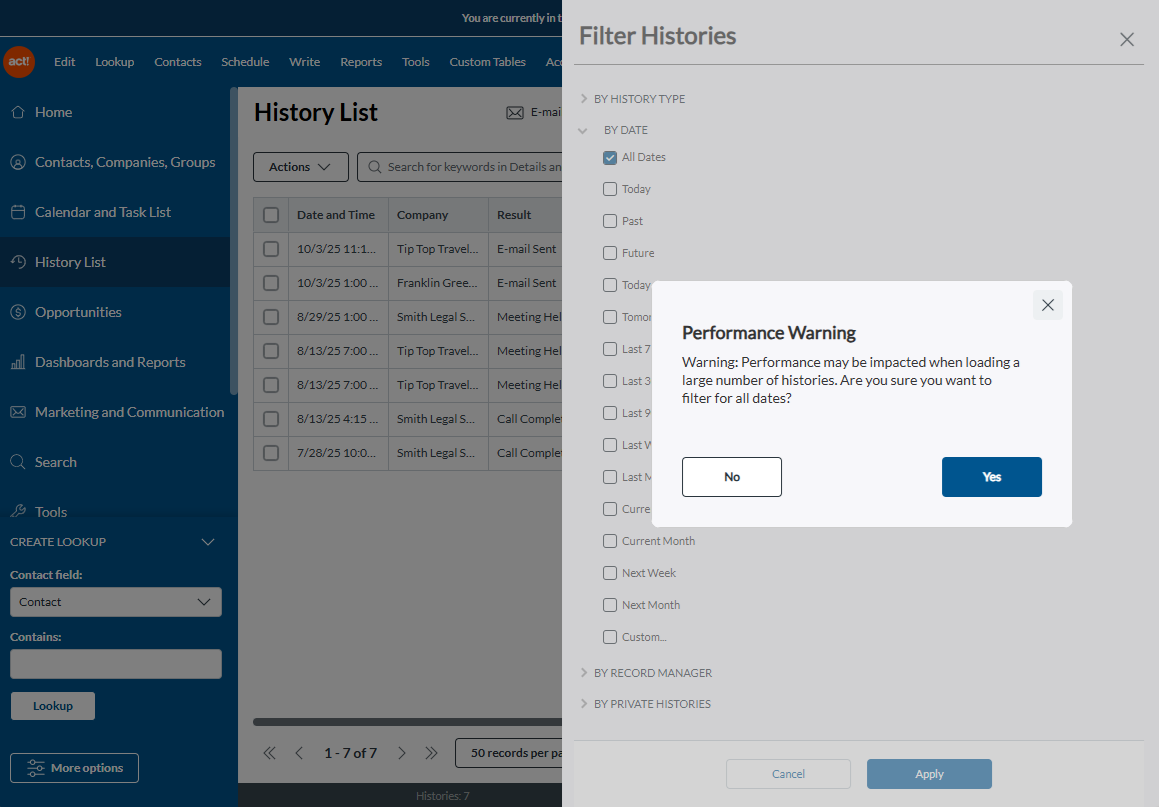Image resolution: width=1159 pixels, height=807 pixels.
Task: Click the horizontal scrollbar under the table
Action: [x=407, y=722]
